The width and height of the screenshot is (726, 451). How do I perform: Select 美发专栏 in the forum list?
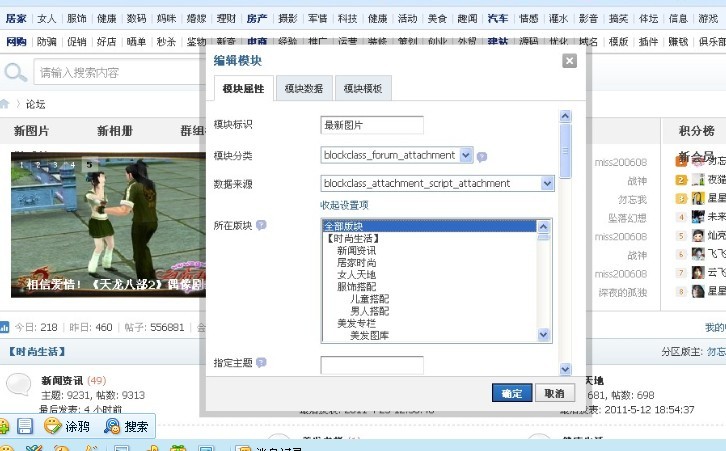429,323
